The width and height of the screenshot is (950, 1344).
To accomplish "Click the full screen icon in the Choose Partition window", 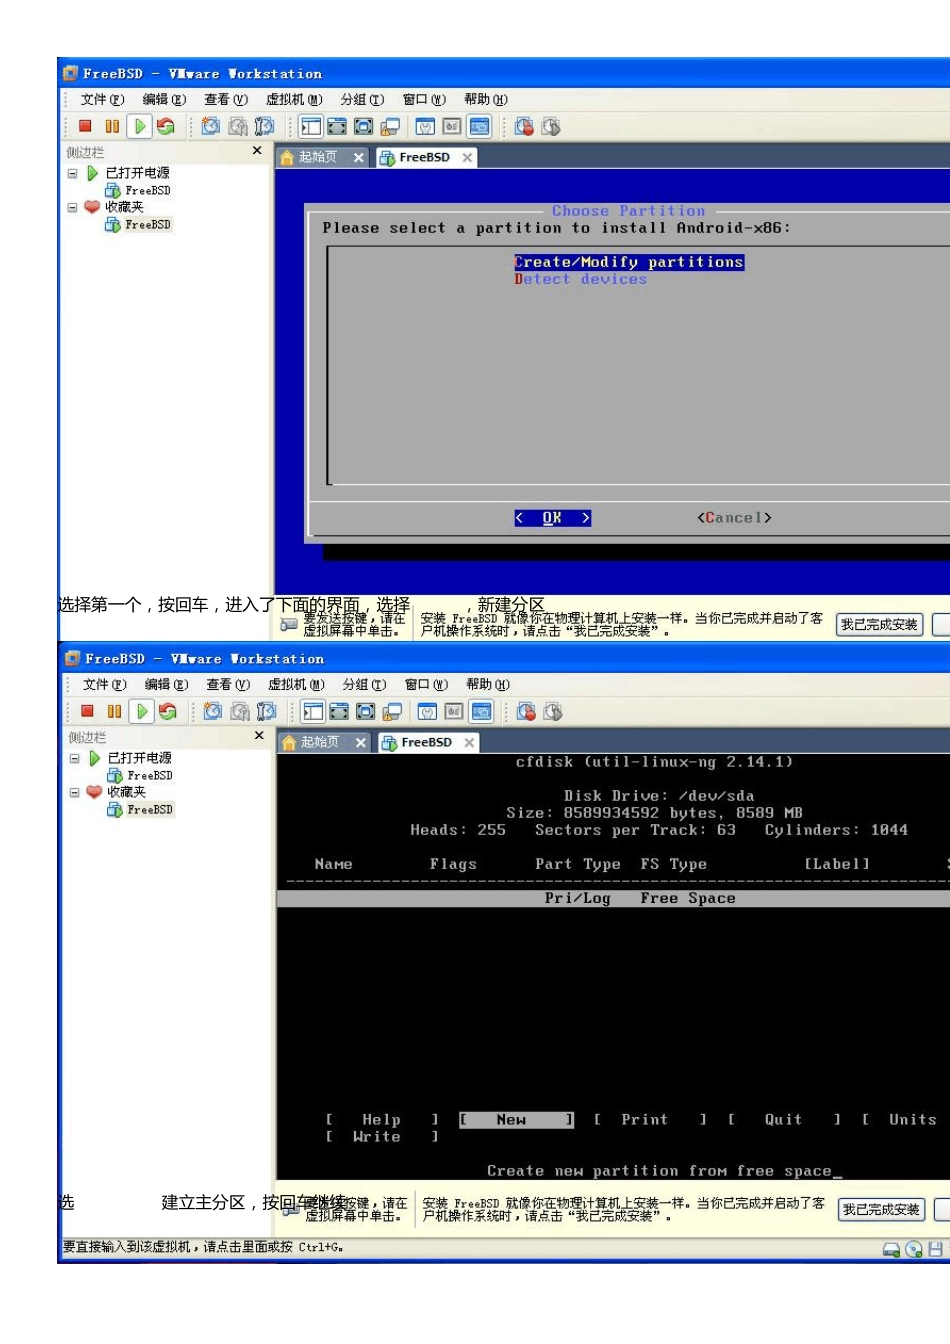I will pos(363,126).
